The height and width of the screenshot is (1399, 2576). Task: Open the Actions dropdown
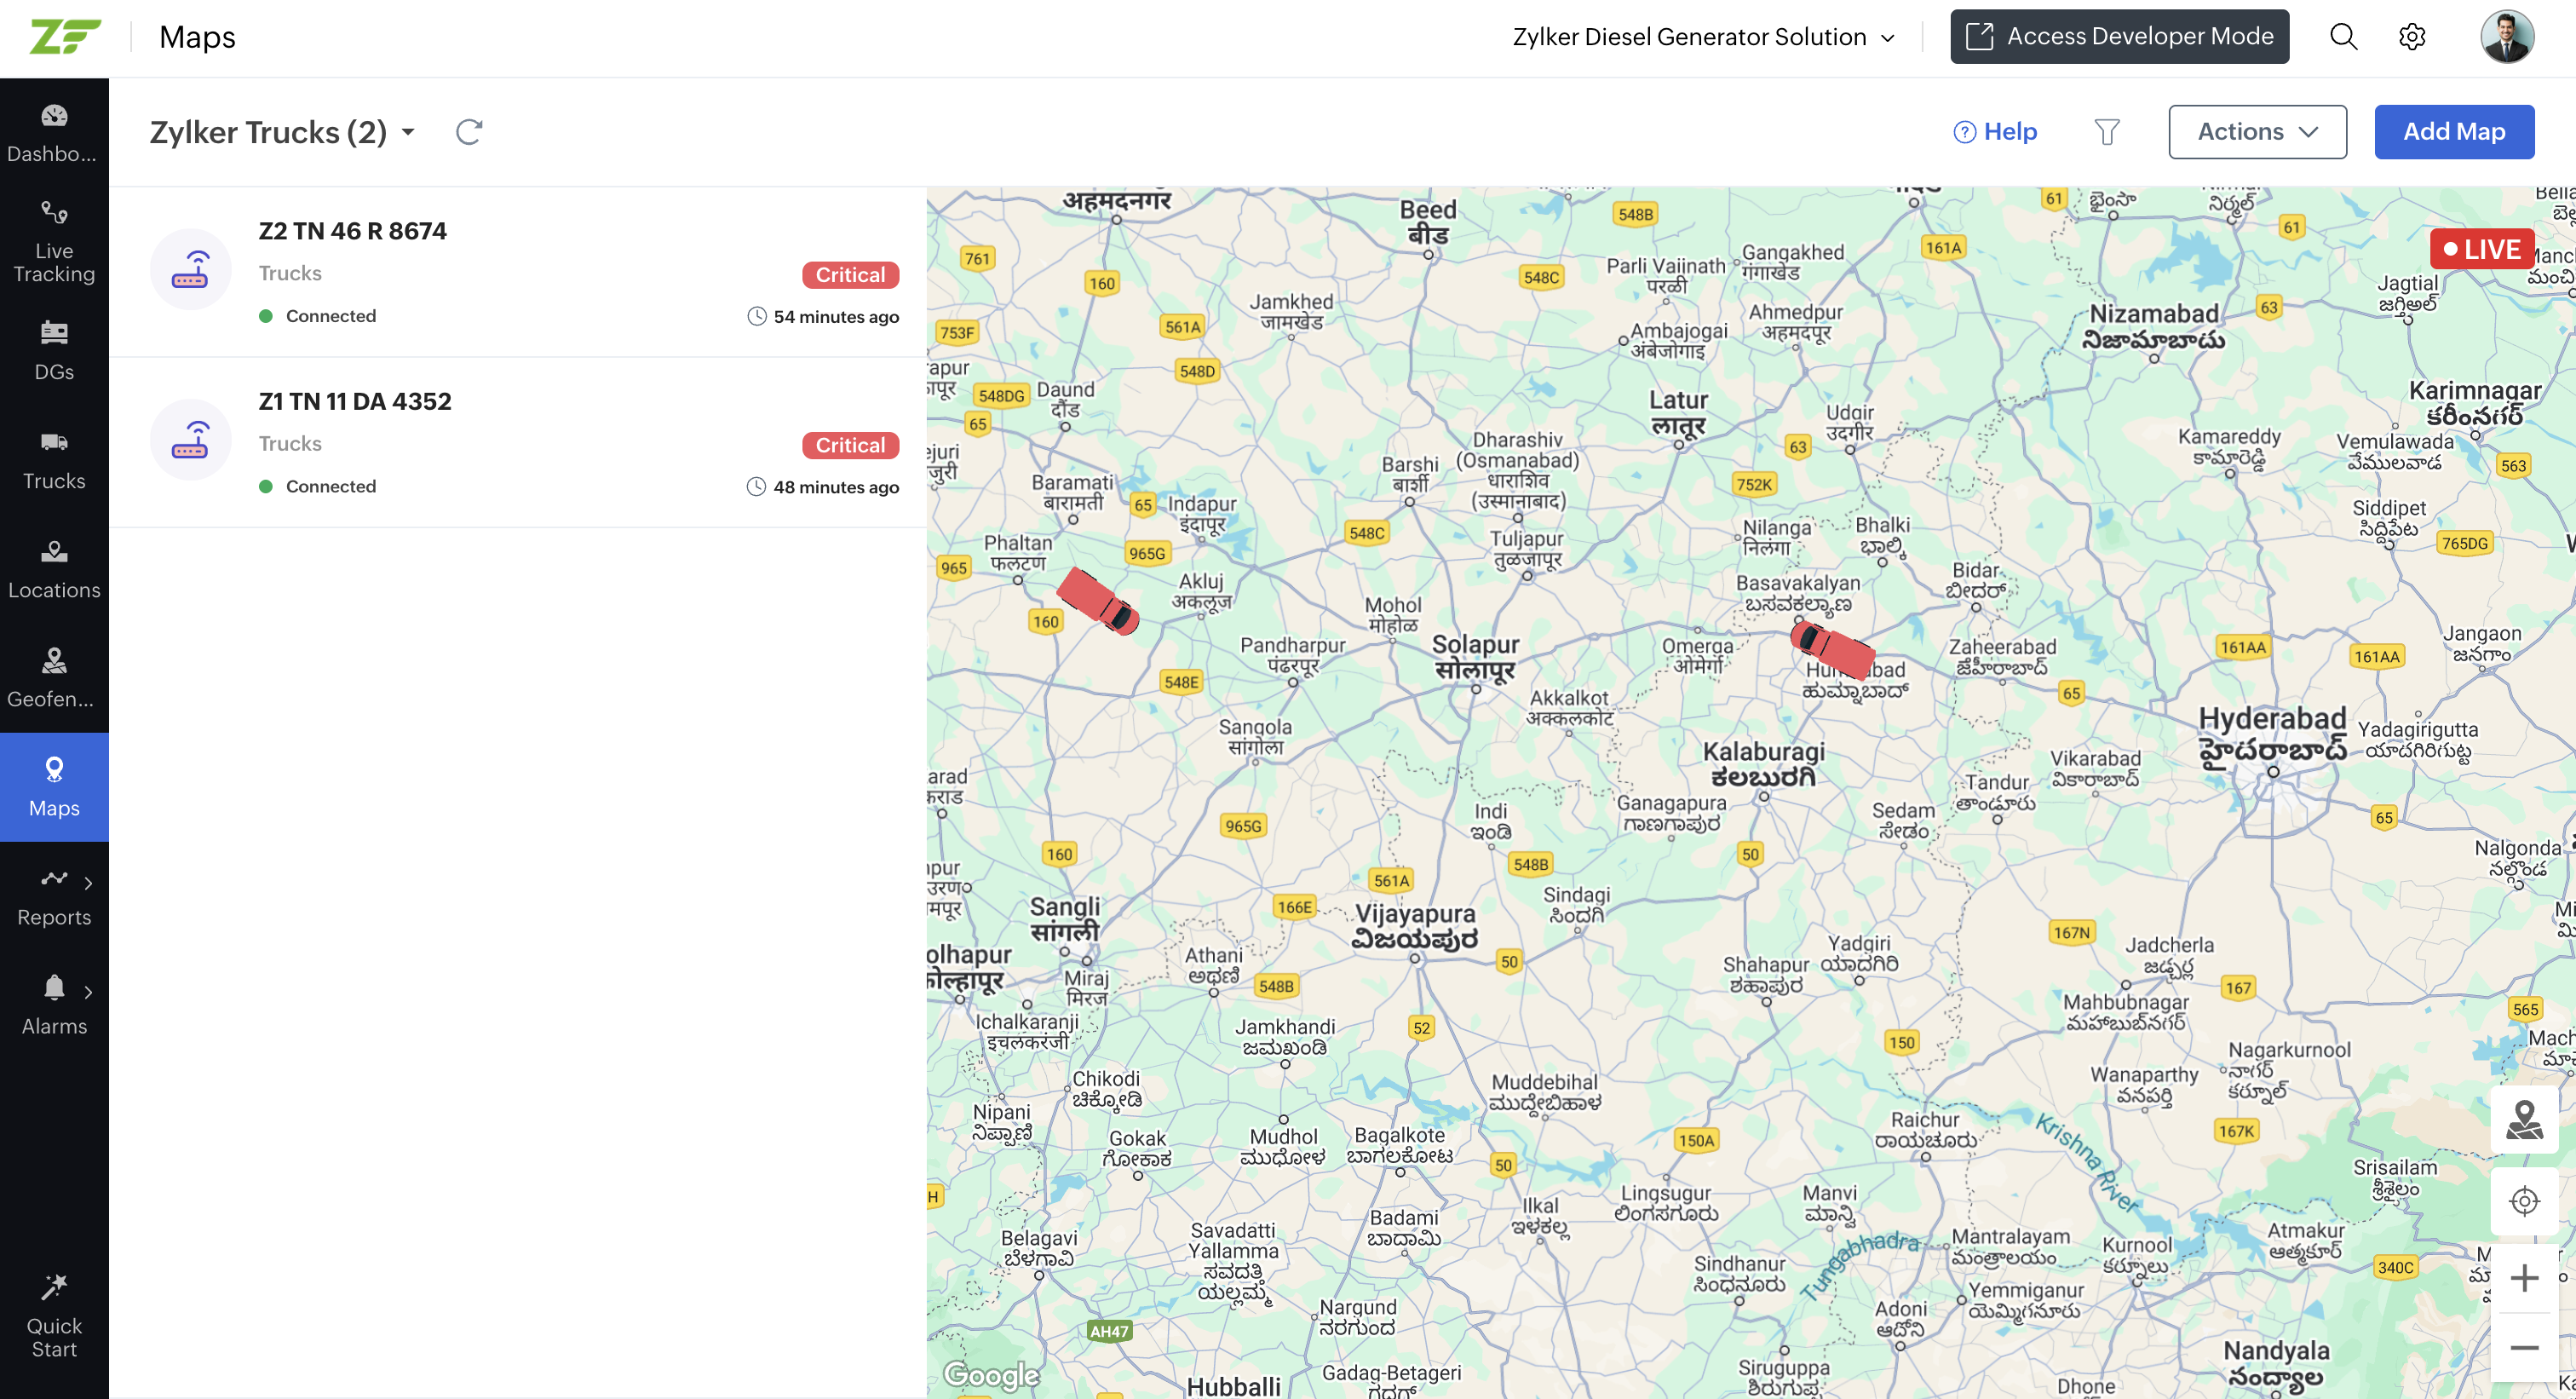(2257, 132)
